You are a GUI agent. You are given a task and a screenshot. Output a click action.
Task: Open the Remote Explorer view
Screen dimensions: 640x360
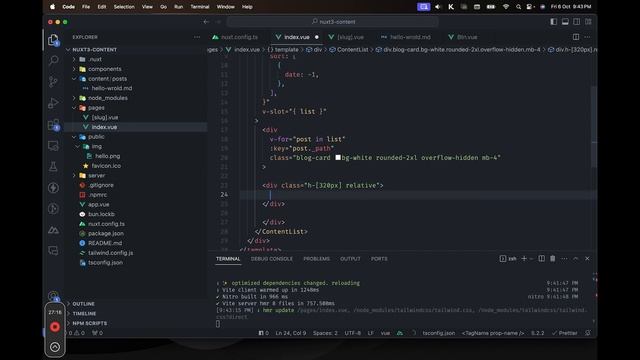(x=53, y=146)
